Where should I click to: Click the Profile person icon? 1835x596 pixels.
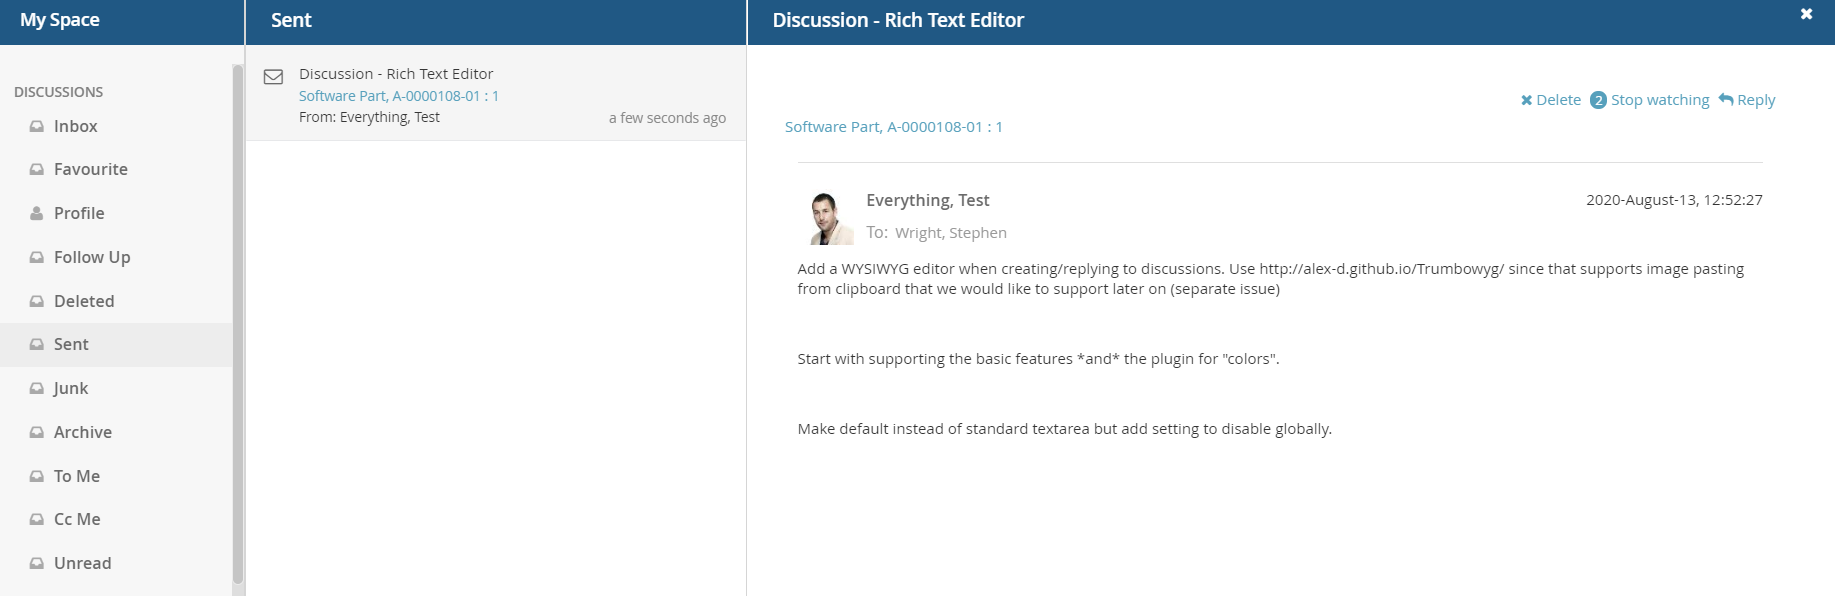(37, 214)
